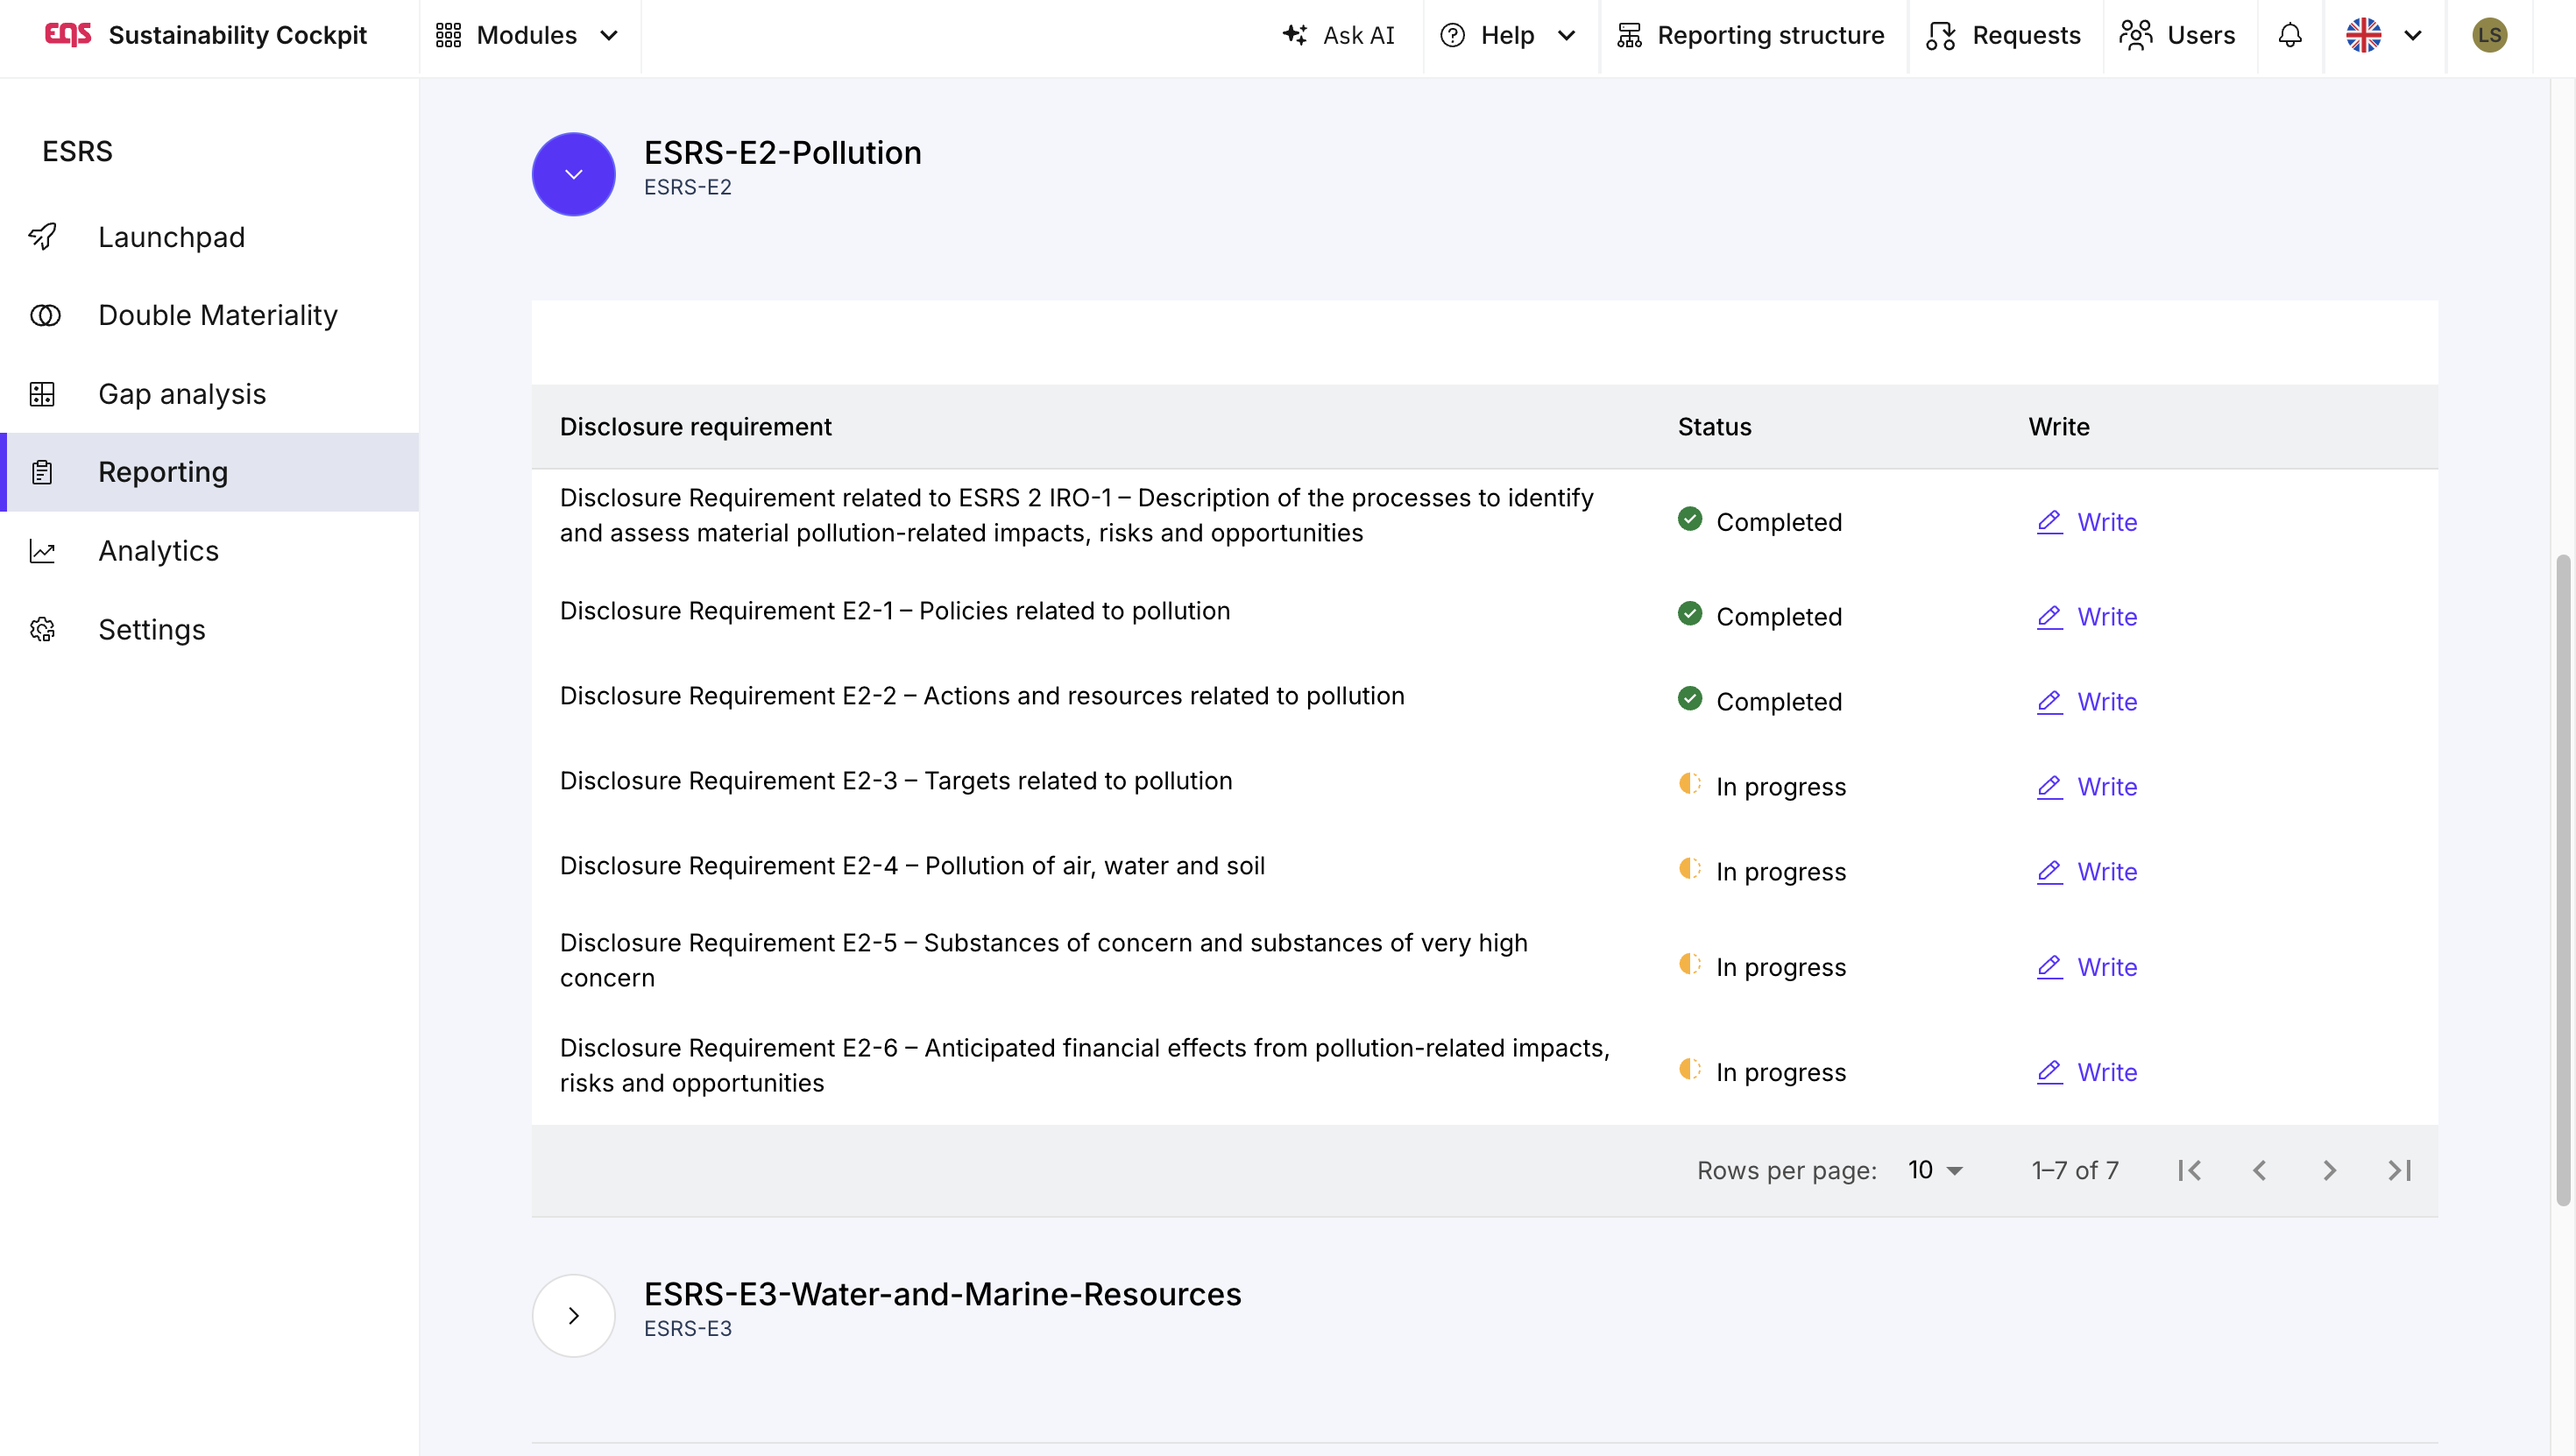The image size is (2576, 1456).
Task: Click In progress icon for E2-6 row
Action: click(1690, 1068)
